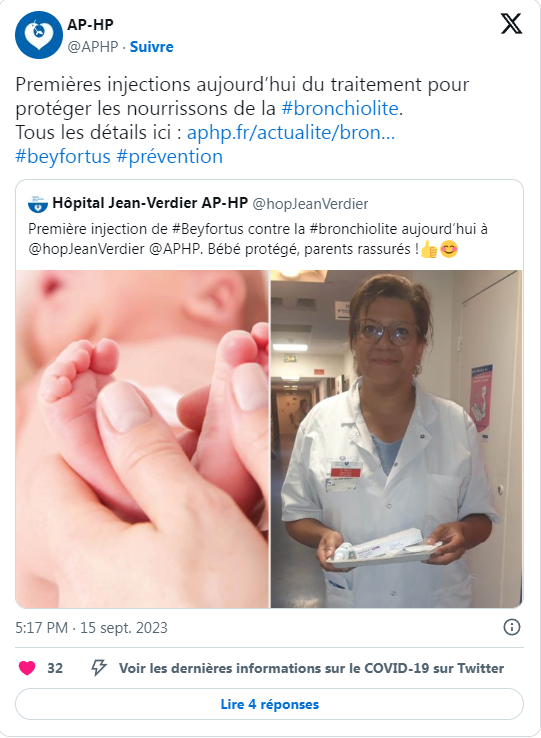This screenshot has width=541, height=738.
Task: Open the baby feet photo
Action: tap(142, 439)
